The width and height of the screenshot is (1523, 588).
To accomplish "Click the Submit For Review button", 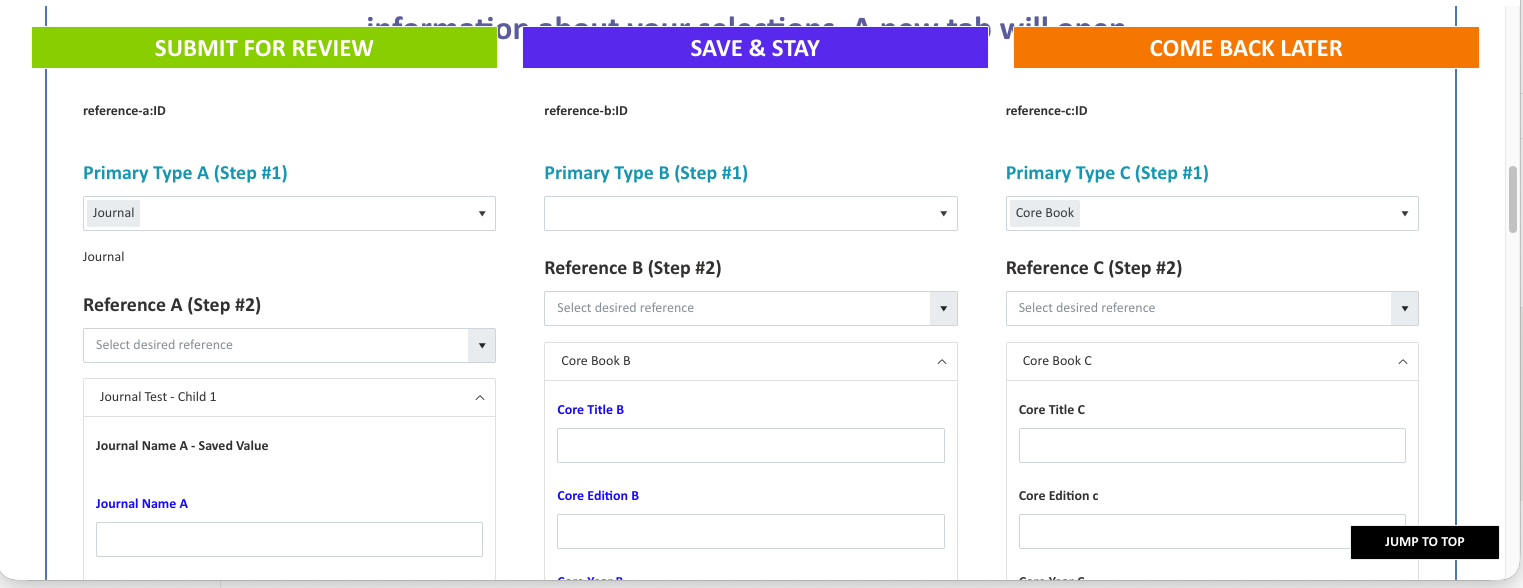I will click(264, 48).
